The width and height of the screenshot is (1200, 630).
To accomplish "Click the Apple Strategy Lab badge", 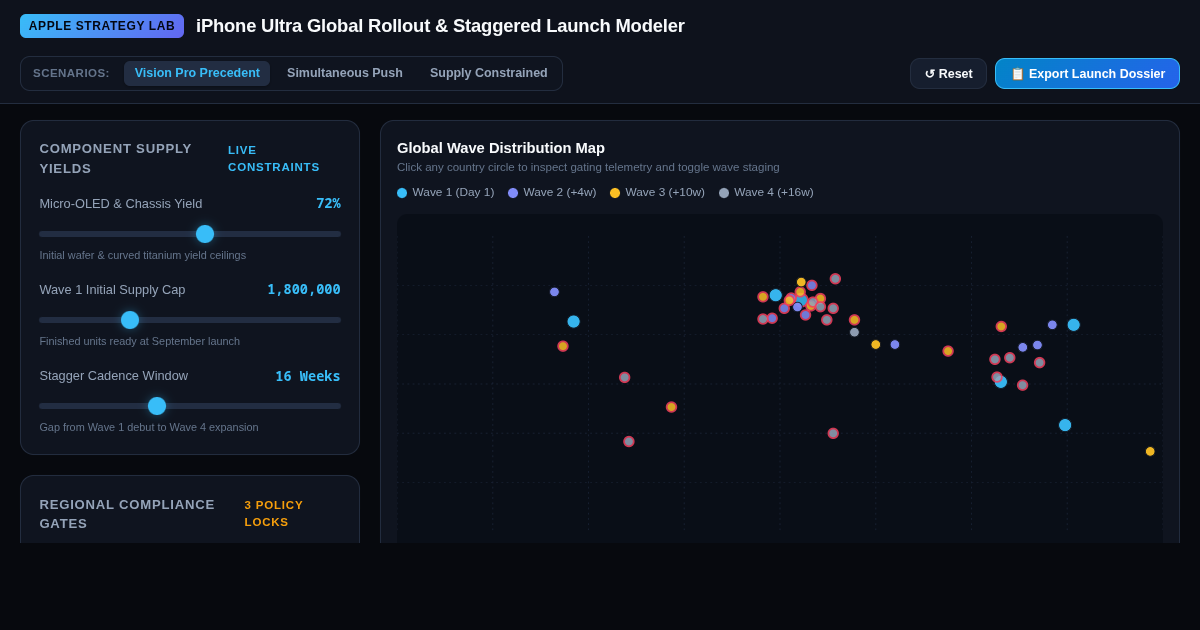I will [x=102, y=26].
